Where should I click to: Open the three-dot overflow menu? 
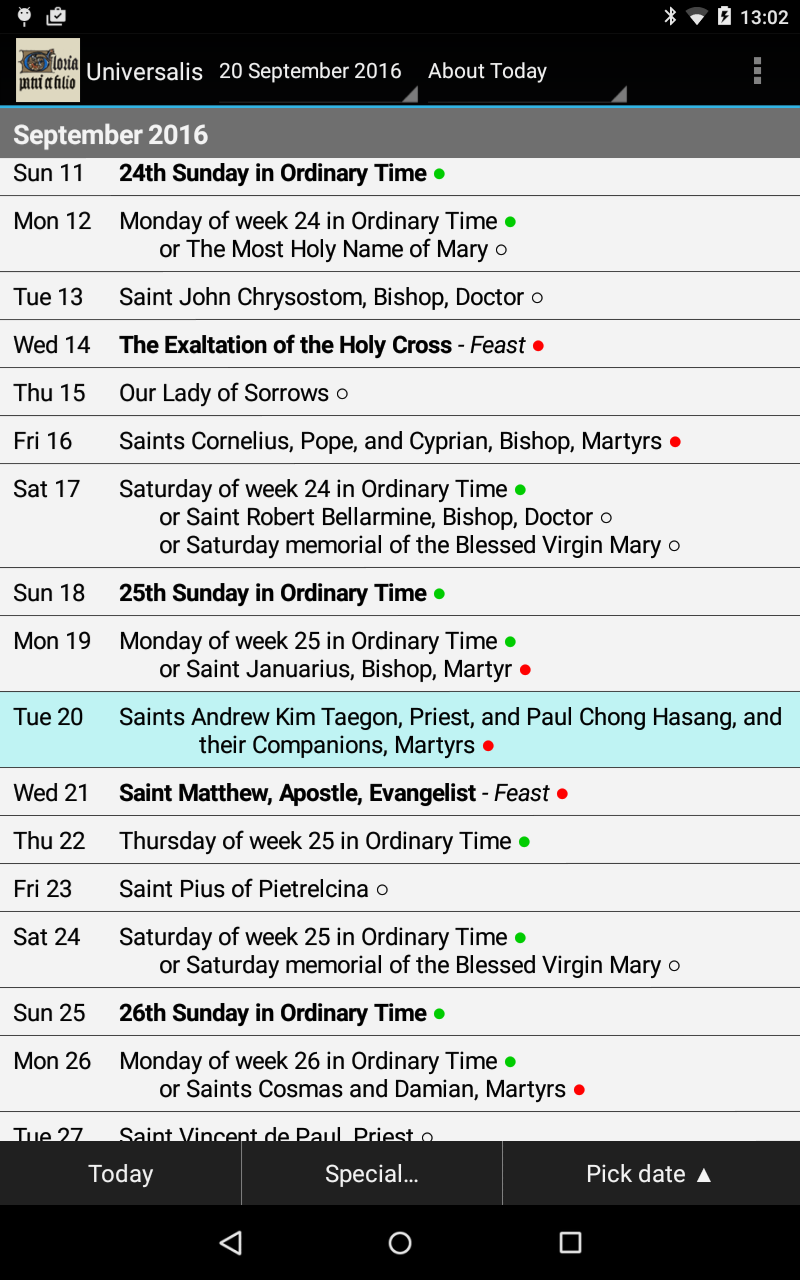pyautogui.click(x=757, y=70)
